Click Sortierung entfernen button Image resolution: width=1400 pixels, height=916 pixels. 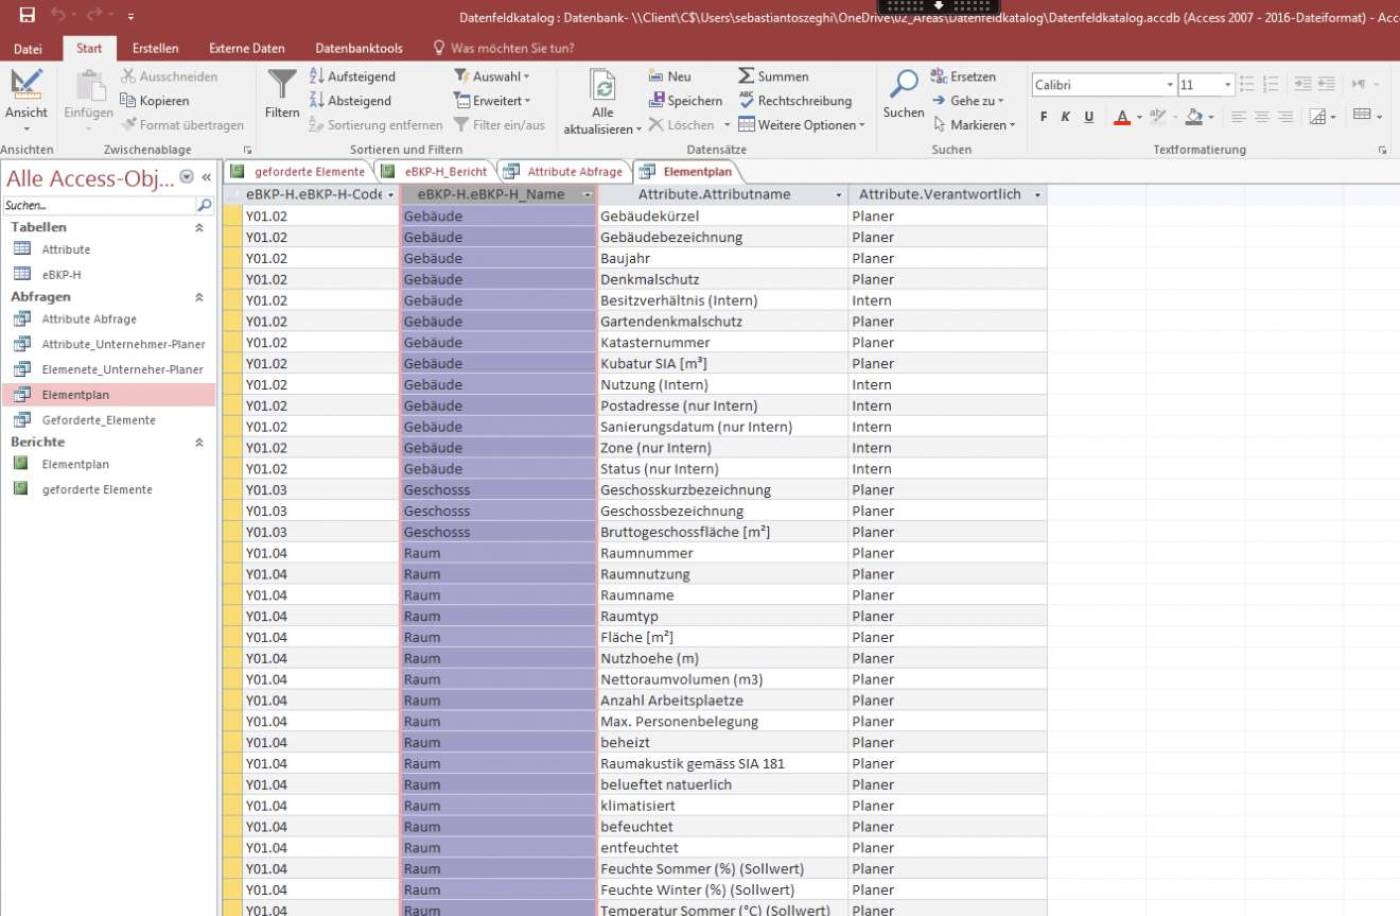point(376,125)
